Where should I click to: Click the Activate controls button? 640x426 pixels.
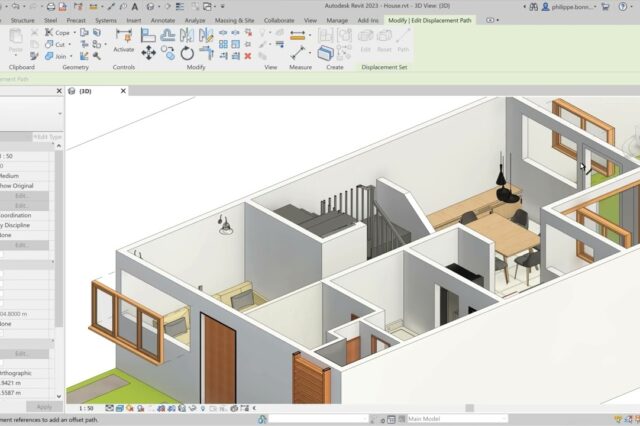124,40
